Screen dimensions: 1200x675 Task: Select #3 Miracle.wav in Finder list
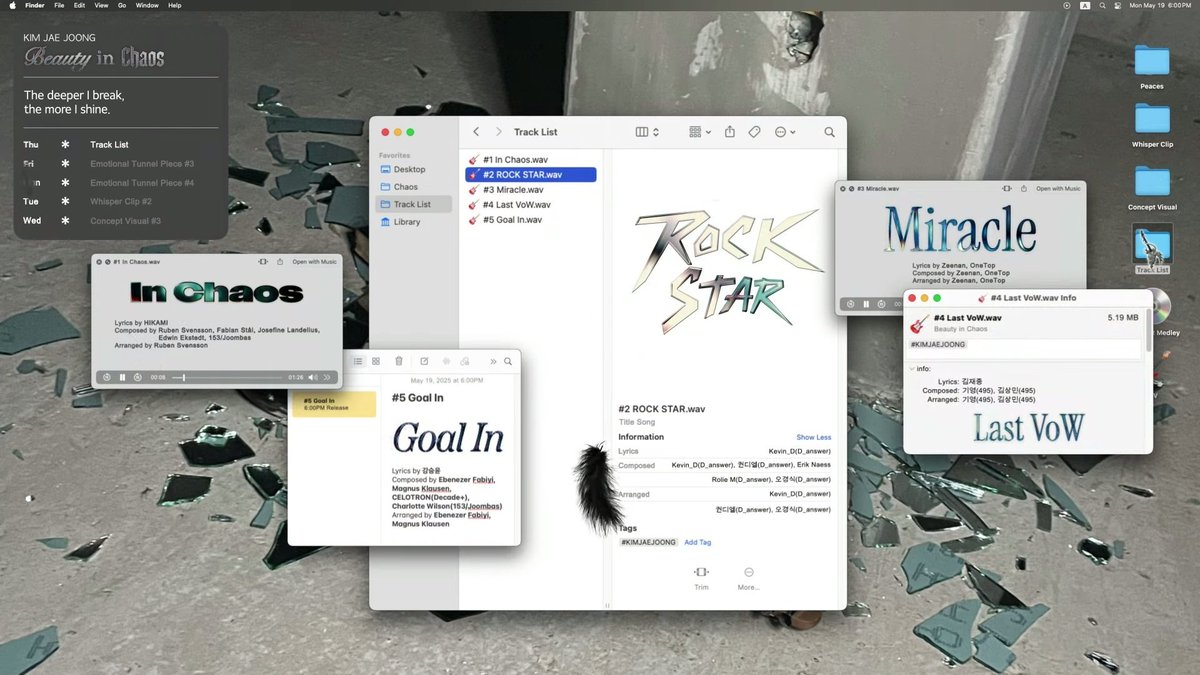click(531, 190)
